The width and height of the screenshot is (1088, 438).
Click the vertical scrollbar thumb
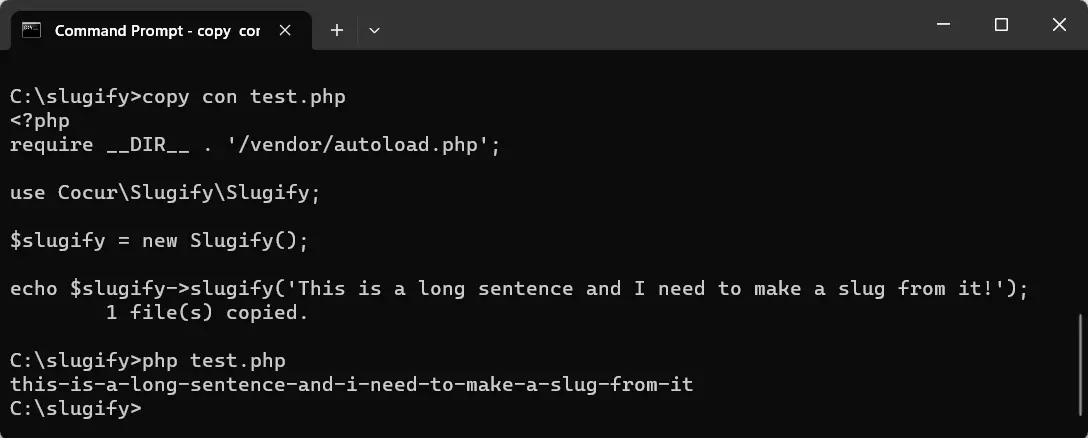click(1082, 374)
